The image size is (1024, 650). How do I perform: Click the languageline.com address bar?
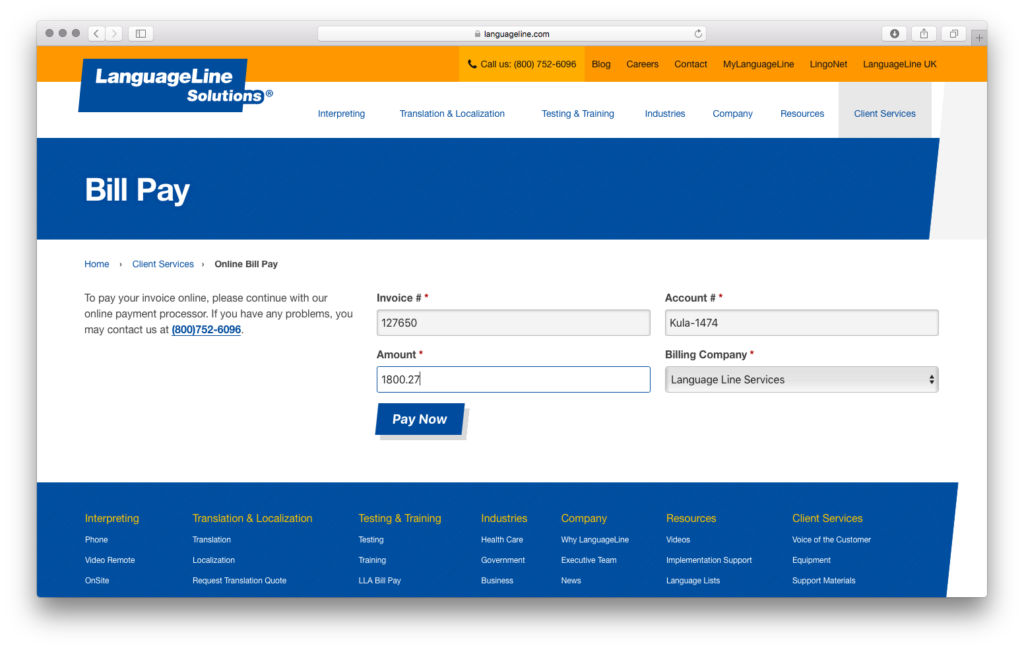point(513,33)
